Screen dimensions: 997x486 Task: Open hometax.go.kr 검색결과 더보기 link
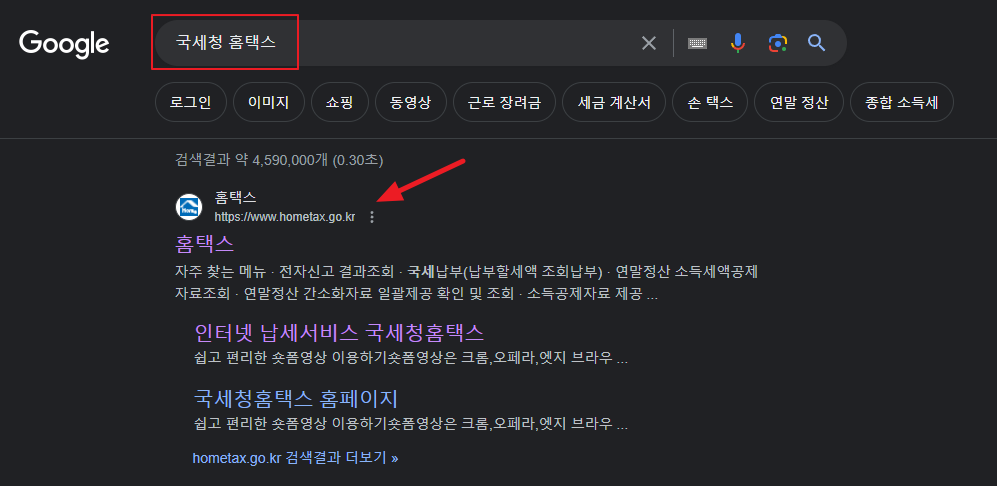tap(295, 457)
